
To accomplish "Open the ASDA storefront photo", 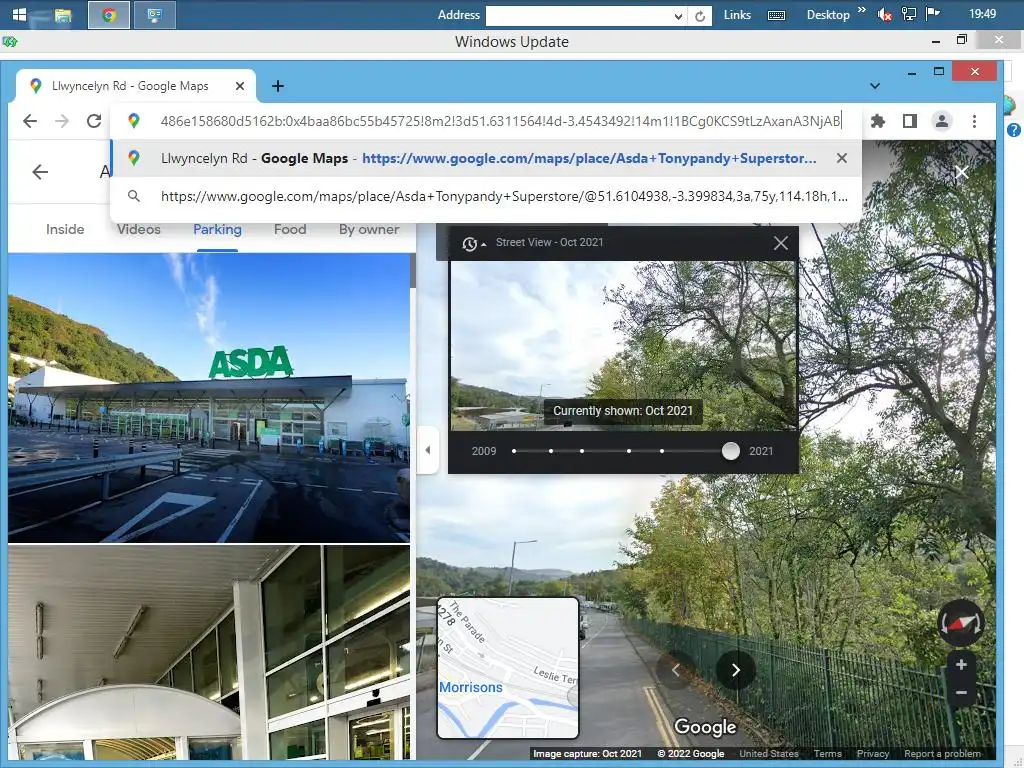I will (x=209, y=398).
